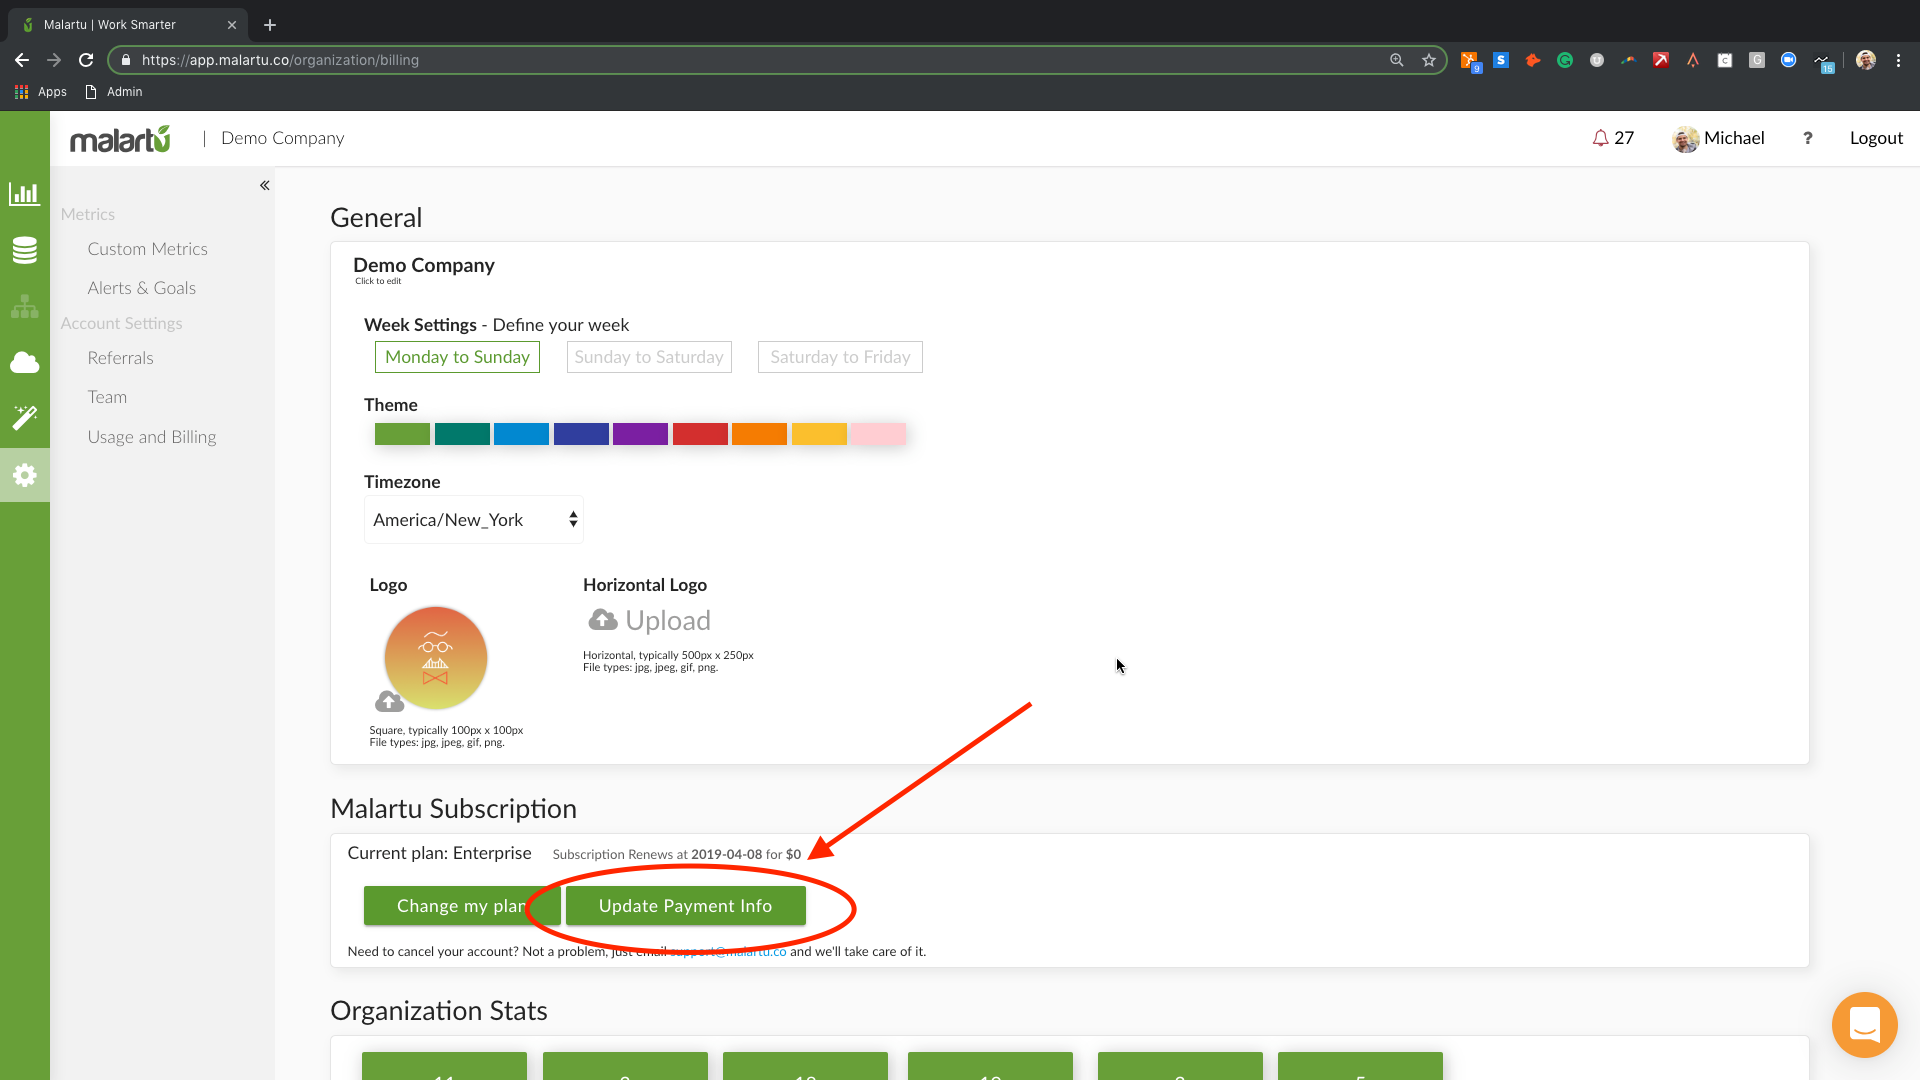Viewport: 1920px width, 1080px height.
Task: Open Referrals in sidebar
Action: click(120, 358)
